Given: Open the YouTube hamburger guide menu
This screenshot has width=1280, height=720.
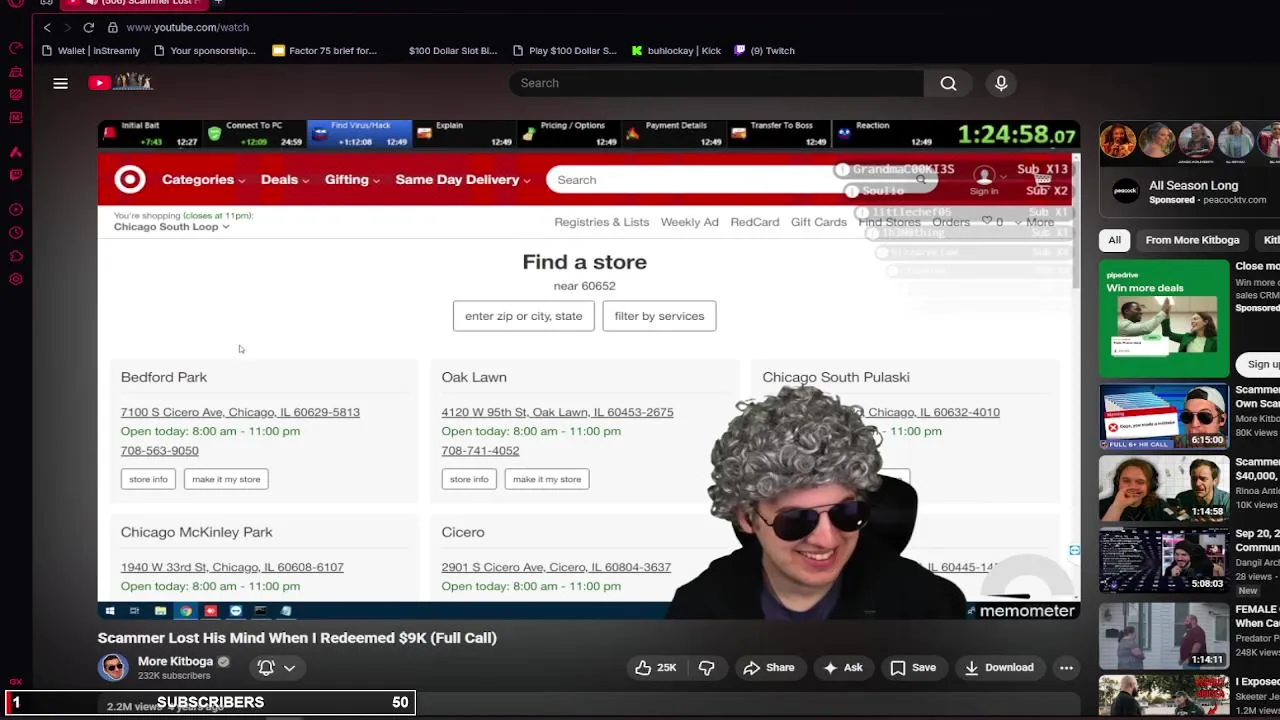Looking at the screenshot, I should tap(60, 83).
